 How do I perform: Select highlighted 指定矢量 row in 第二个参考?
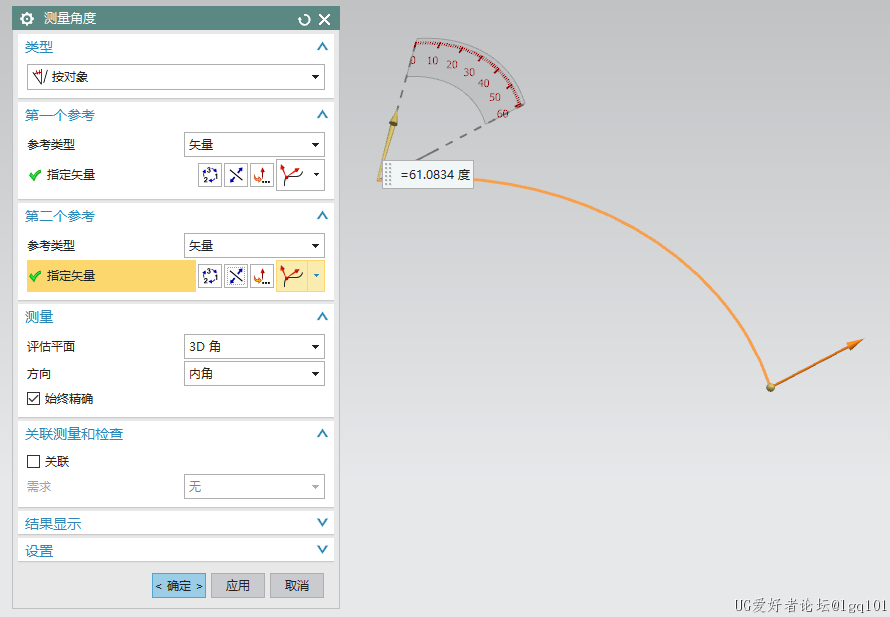point(111,276)
